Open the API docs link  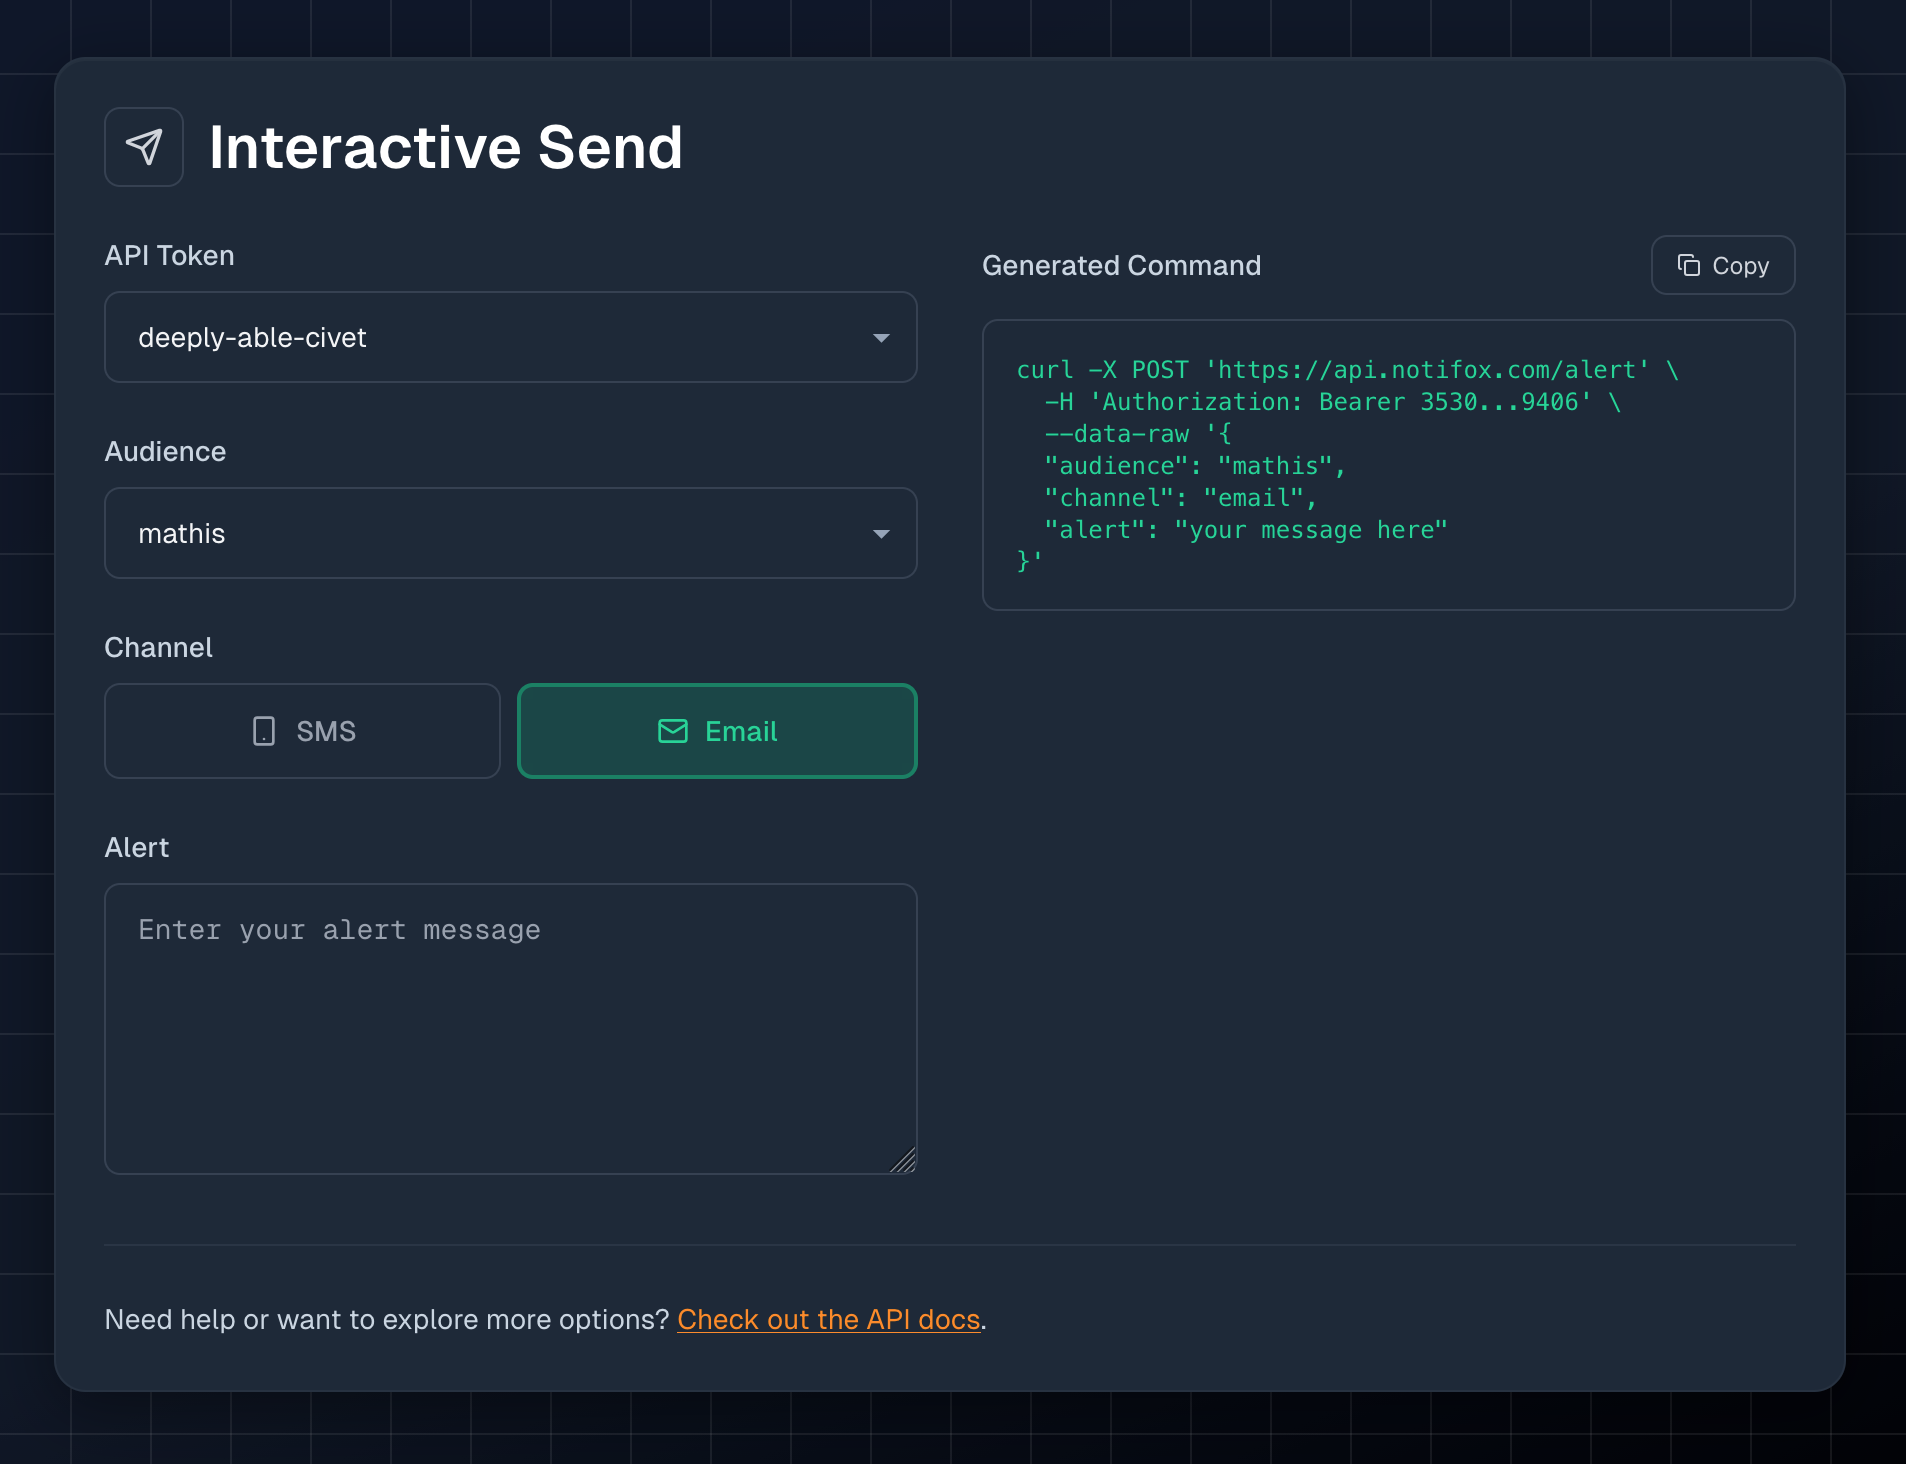[x=827, y=1319]
